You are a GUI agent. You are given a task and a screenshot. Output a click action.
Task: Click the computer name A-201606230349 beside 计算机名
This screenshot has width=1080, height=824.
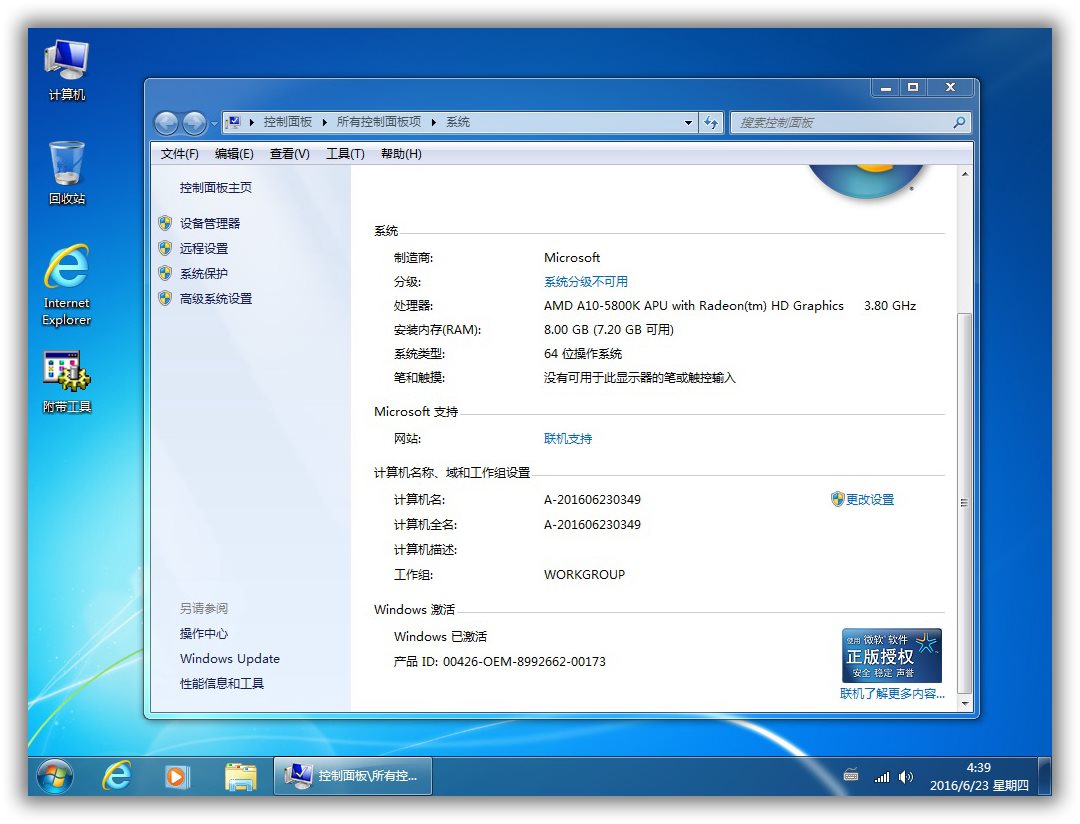click(x=592, y=499)
